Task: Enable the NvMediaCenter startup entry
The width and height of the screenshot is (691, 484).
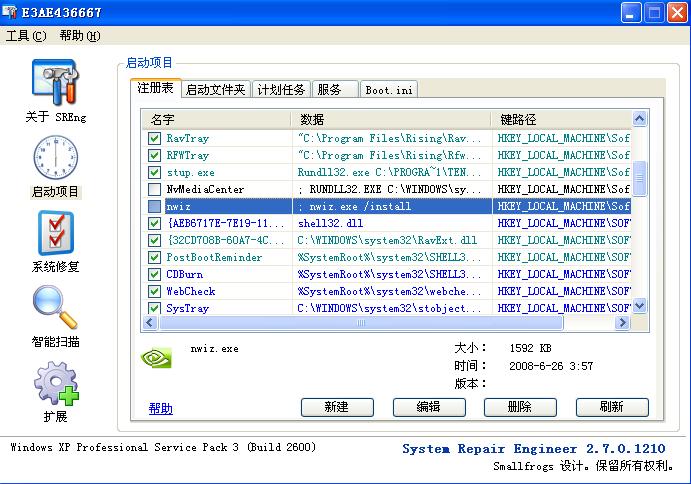Action: click(x=154, y=189)
